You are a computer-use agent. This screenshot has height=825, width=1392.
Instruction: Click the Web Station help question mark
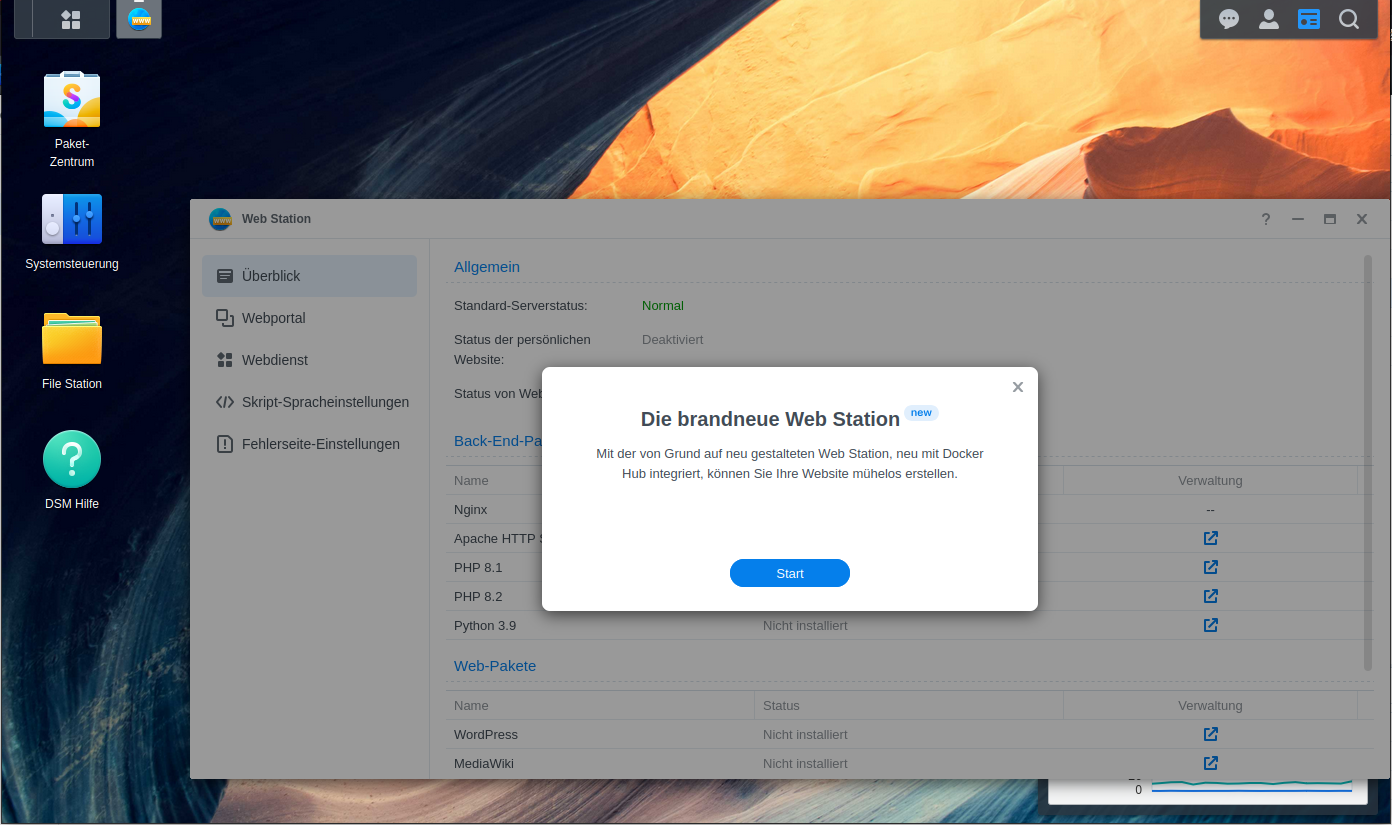(x=1266, y=219)
